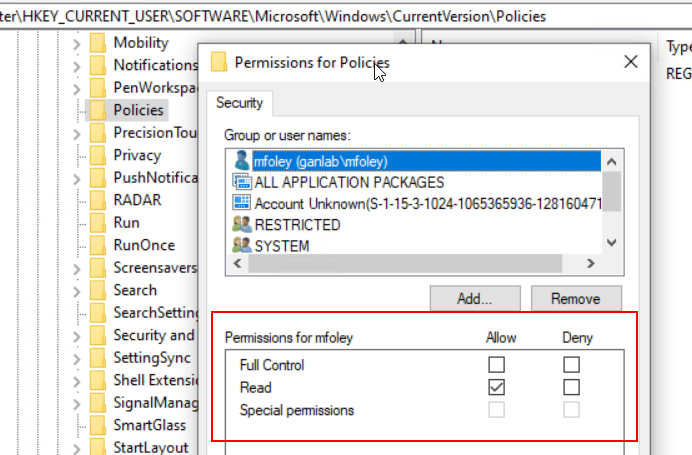This screenshot has width=692, height=455.
Task: Check the Full Control Deny checkbox
Action: click(571, 365)
